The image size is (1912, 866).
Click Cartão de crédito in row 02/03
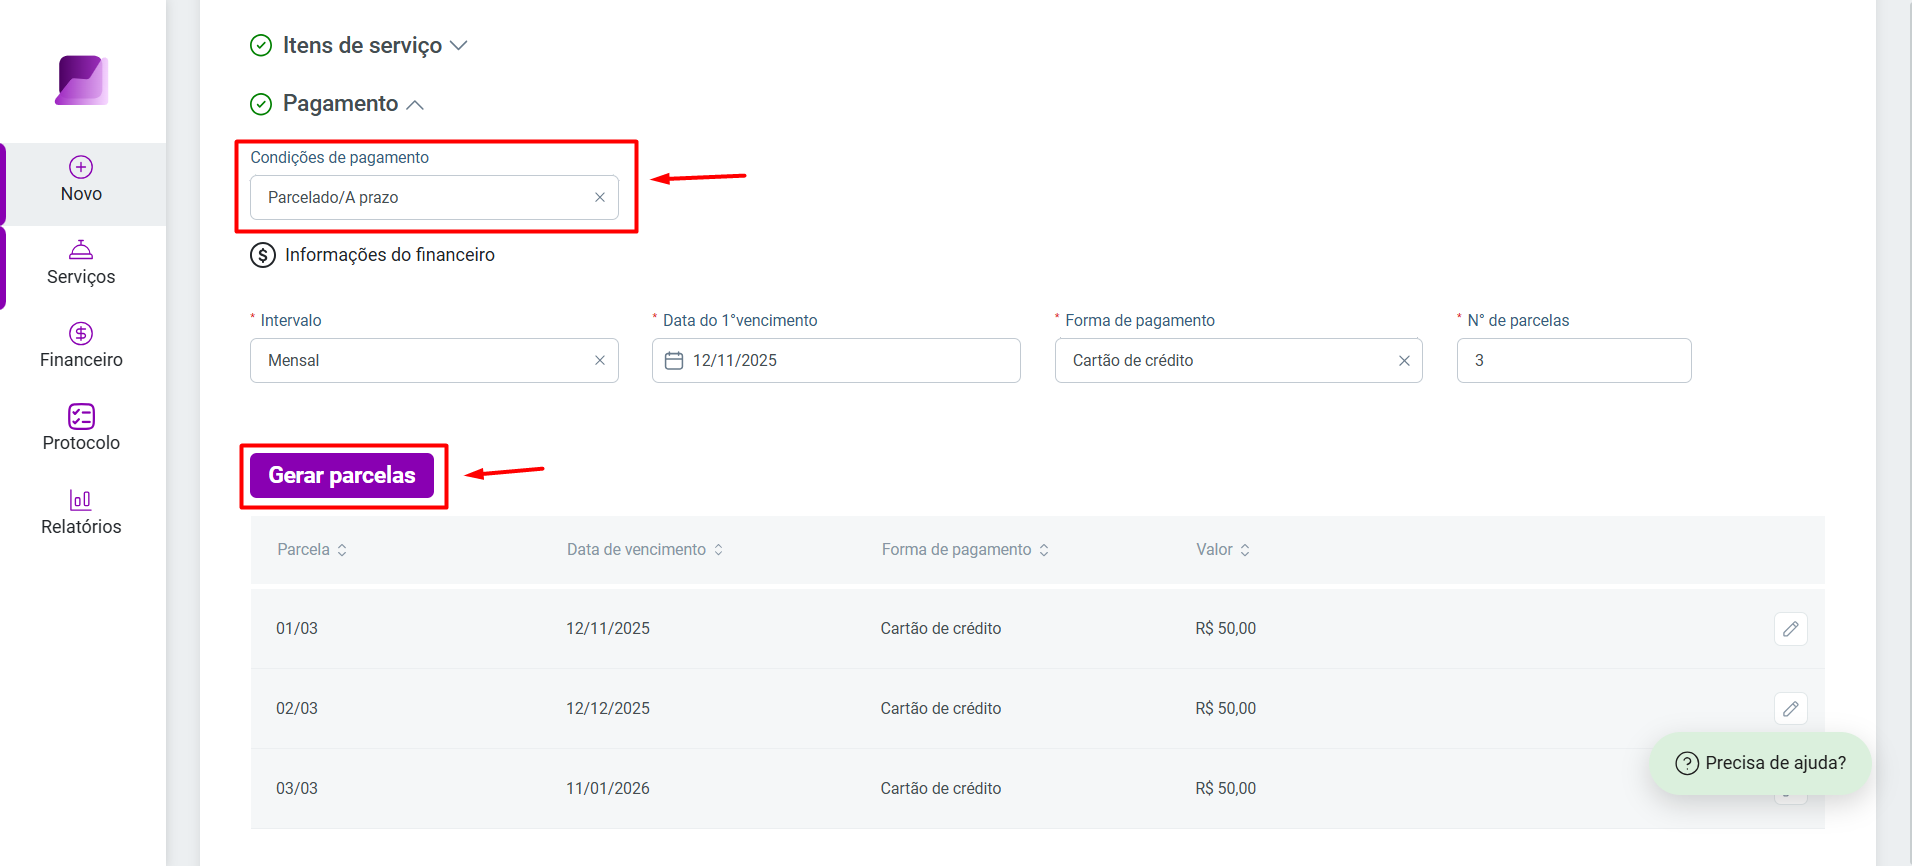941,709
